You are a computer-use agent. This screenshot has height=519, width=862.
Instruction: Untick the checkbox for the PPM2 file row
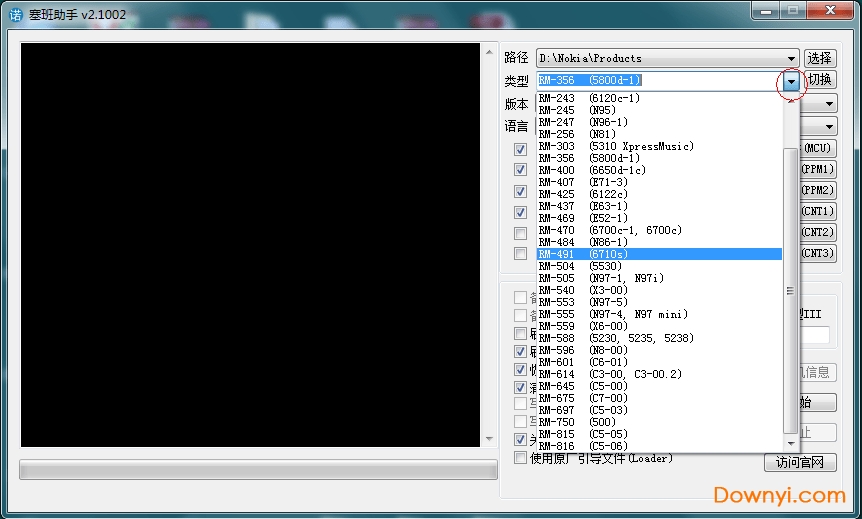pyautogui.click(x=520, y=191)
